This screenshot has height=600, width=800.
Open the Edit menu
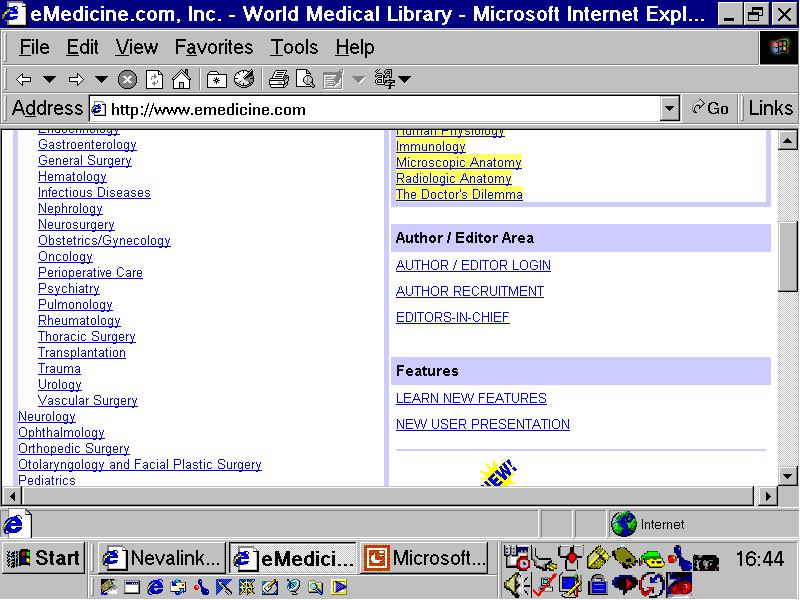(82, 47)
